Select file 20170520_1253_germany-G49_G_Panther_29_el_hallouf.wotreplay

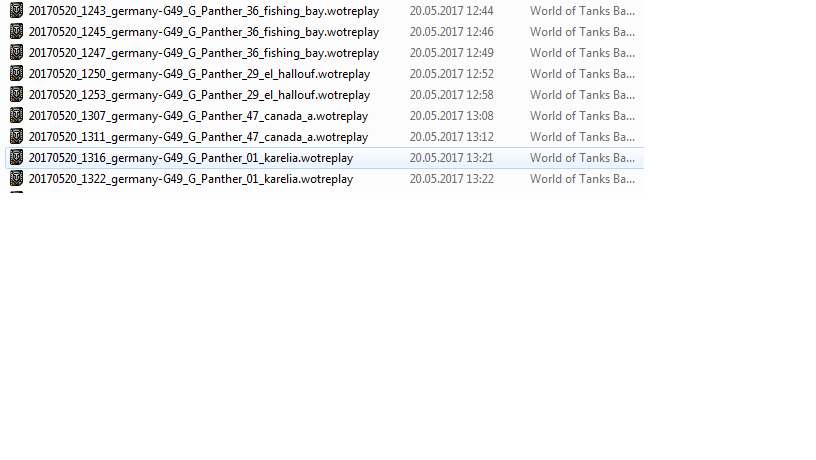(x=199, y=95)
